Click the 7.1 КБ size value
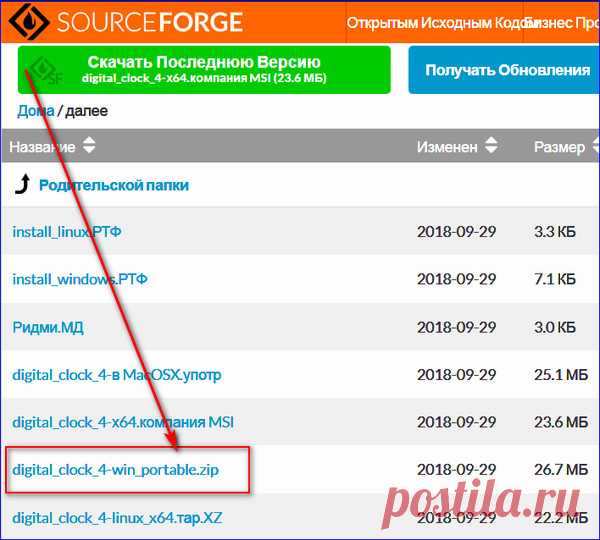Screen dimensions: 600x540 tap(555, 279)
